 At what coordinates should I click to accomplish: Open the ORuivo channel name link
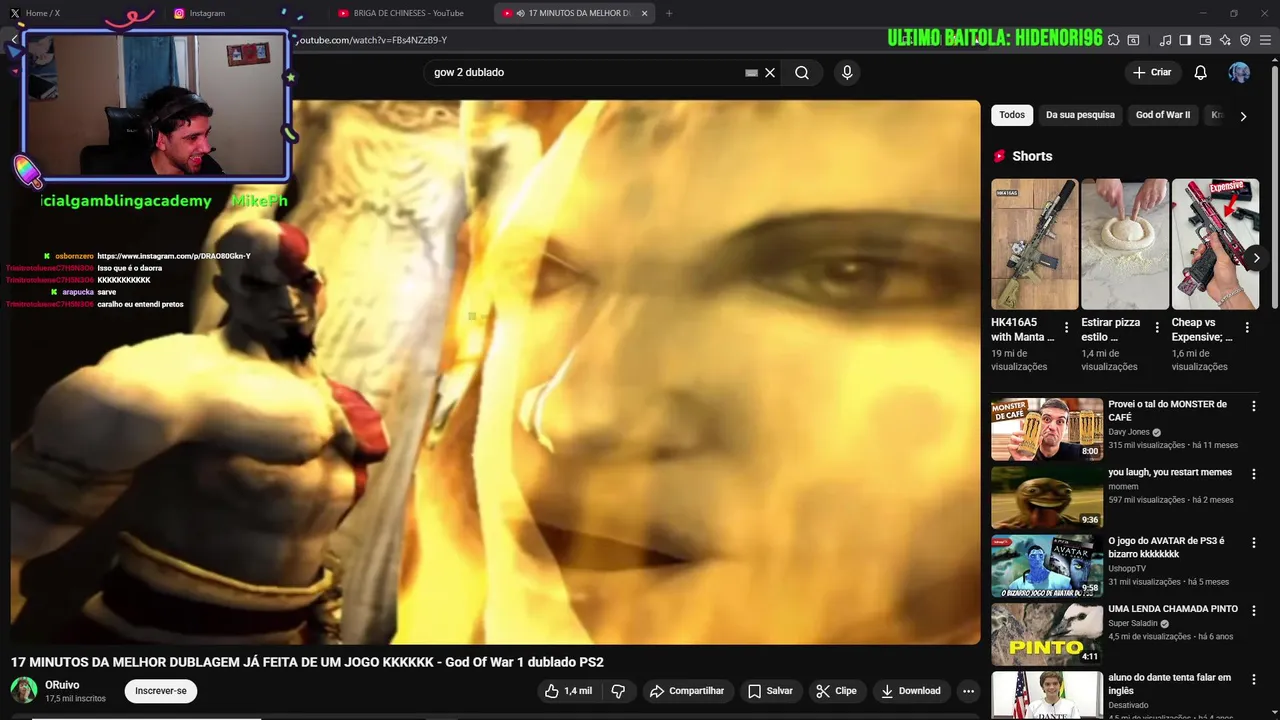tap(62, 685)
